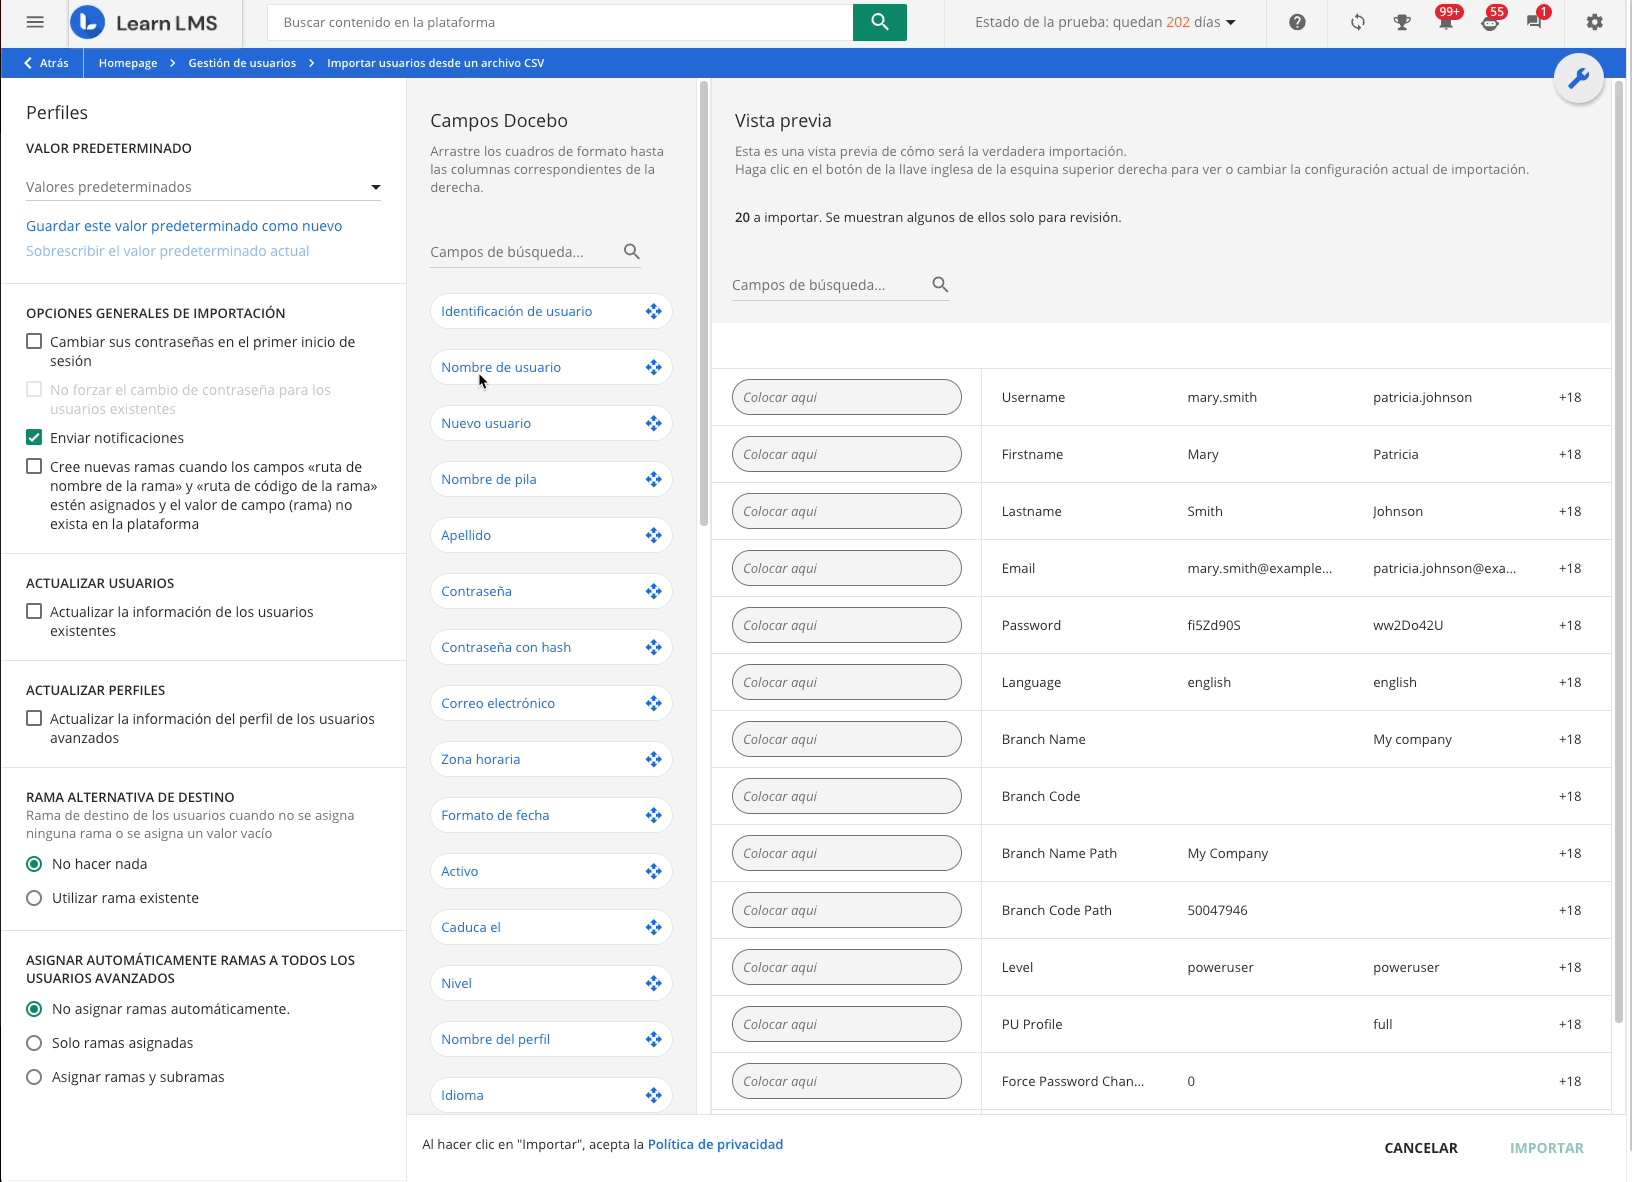
Task: Check Cambiar sus contraseñas en primer inicio
Action: click(34, 341)
